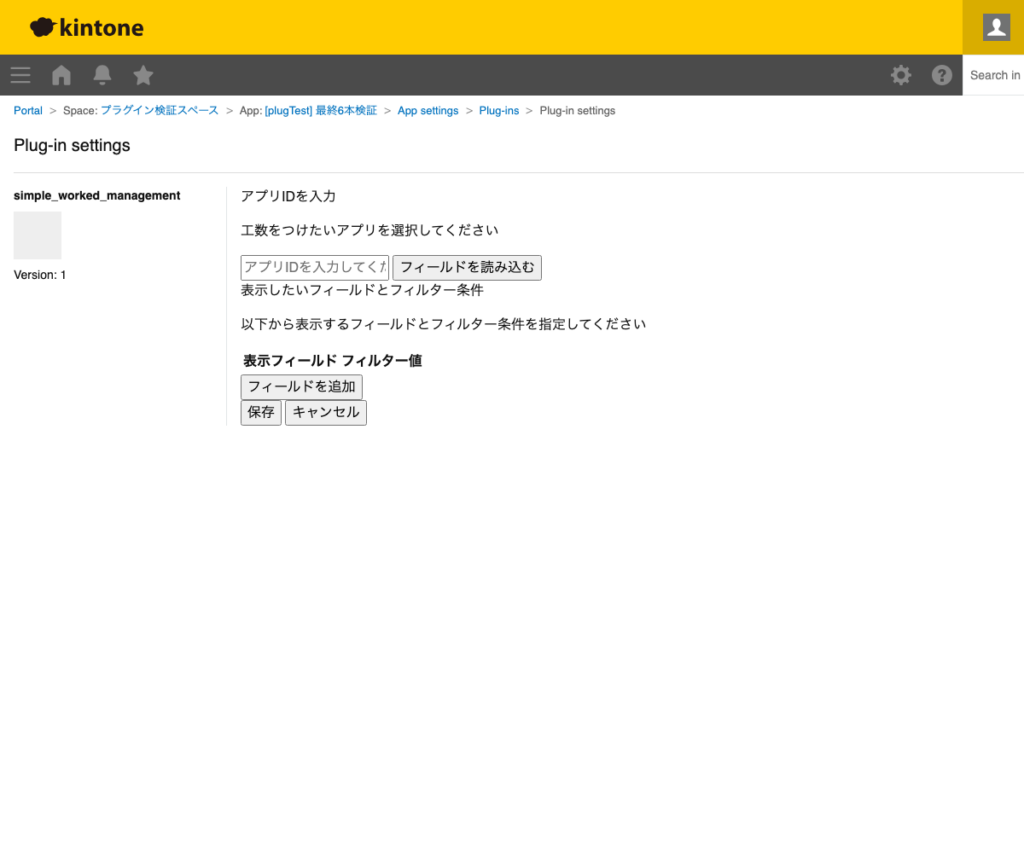Check notifications via the bell icon
The height and width of the screenshot is (853, 1024).
[102, 75]
